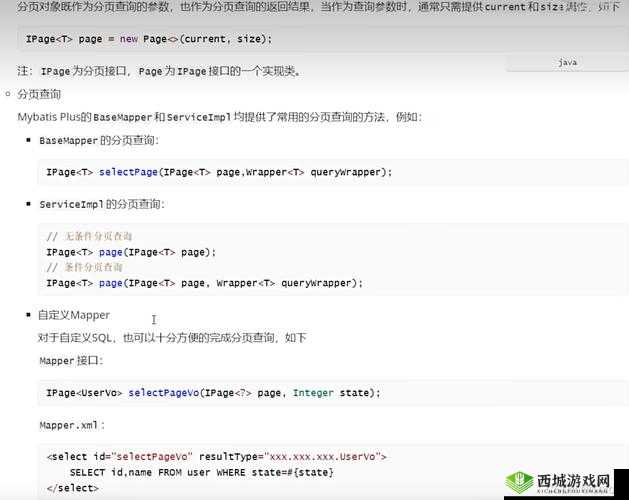Click the selectPageVo method name
This screenshot has width=629, height=500.
(164, 393)
